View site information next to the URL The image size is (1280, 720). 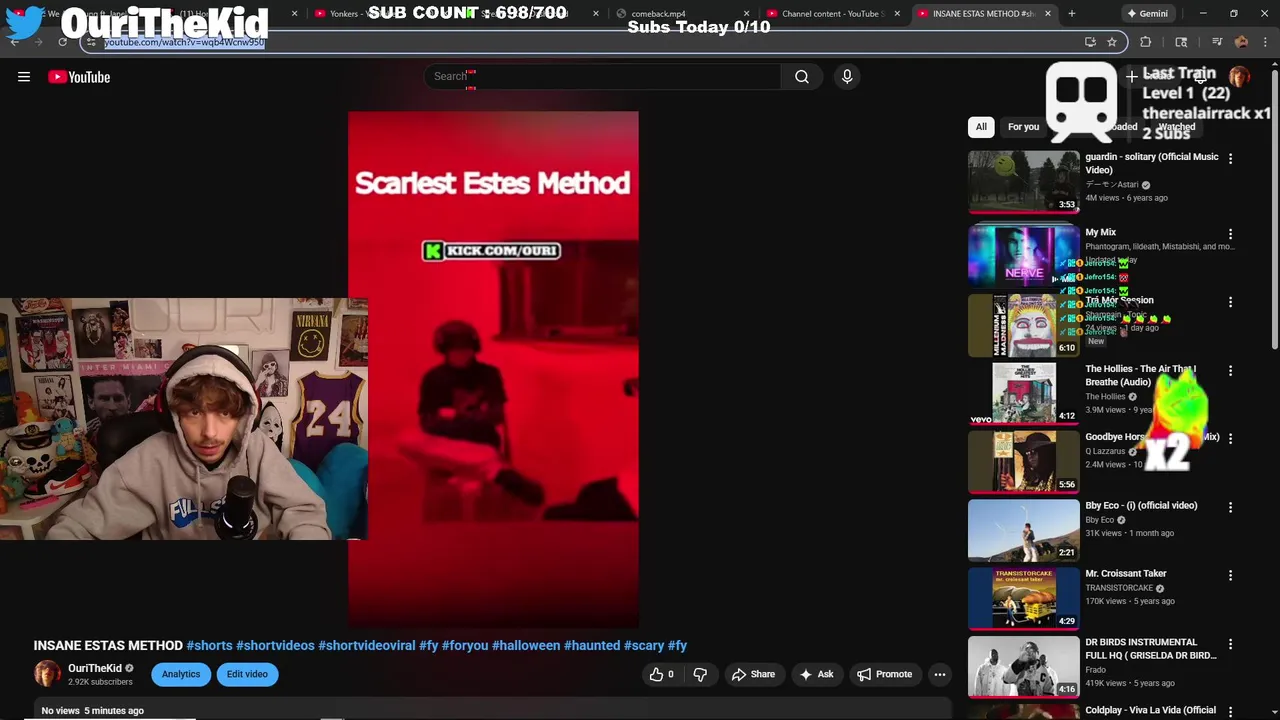click(91, 42)
